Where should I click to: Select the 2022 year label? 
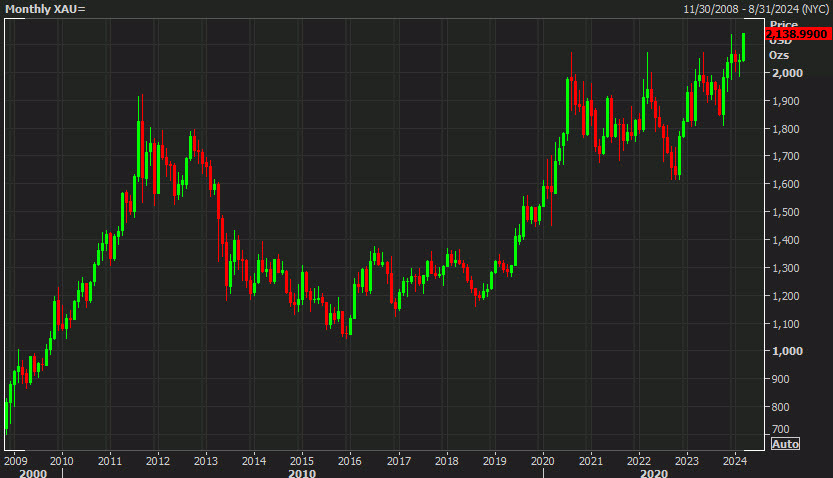point(639,461)
